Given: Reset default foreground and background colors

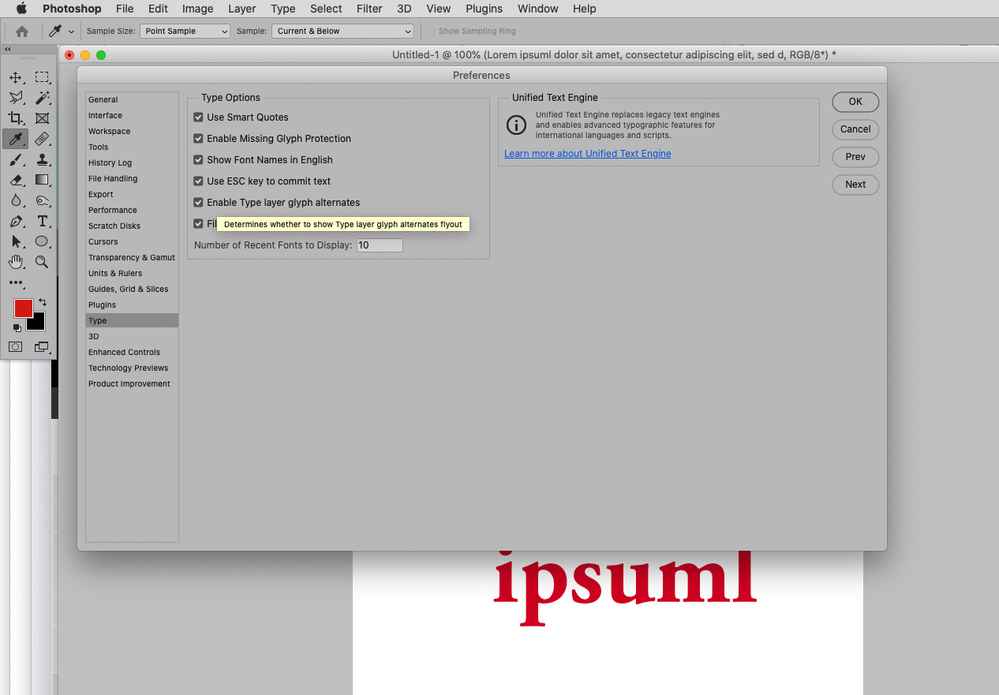Looking at the screenshot, I should coord(17,328).
